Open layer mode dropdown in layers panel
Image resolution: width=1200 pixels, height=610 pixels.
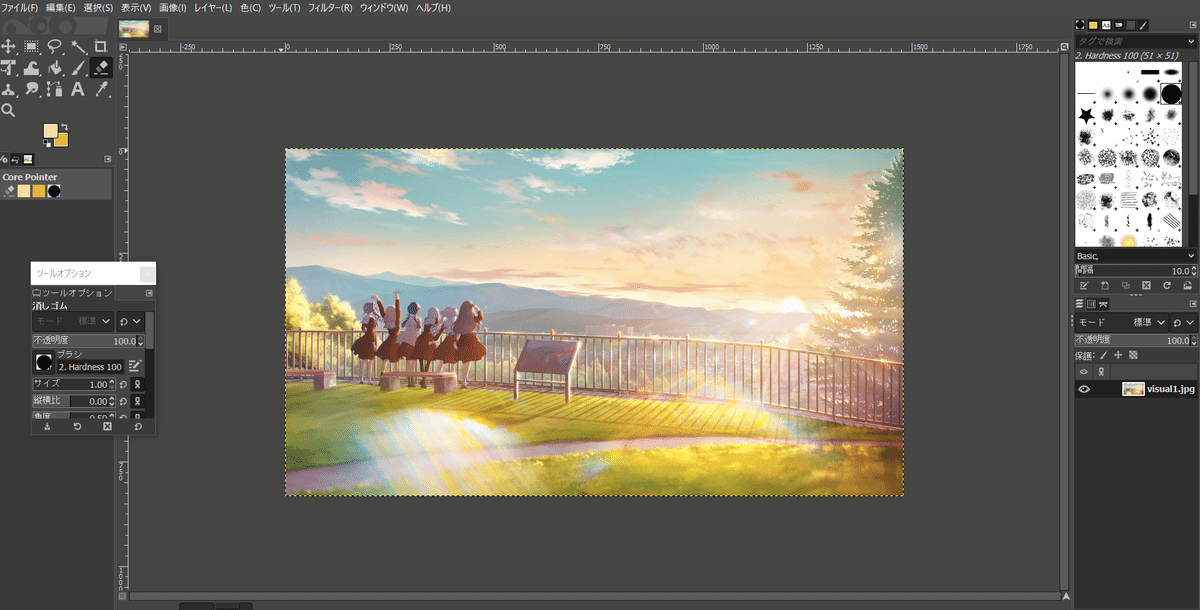click(x=1121, y=323)
